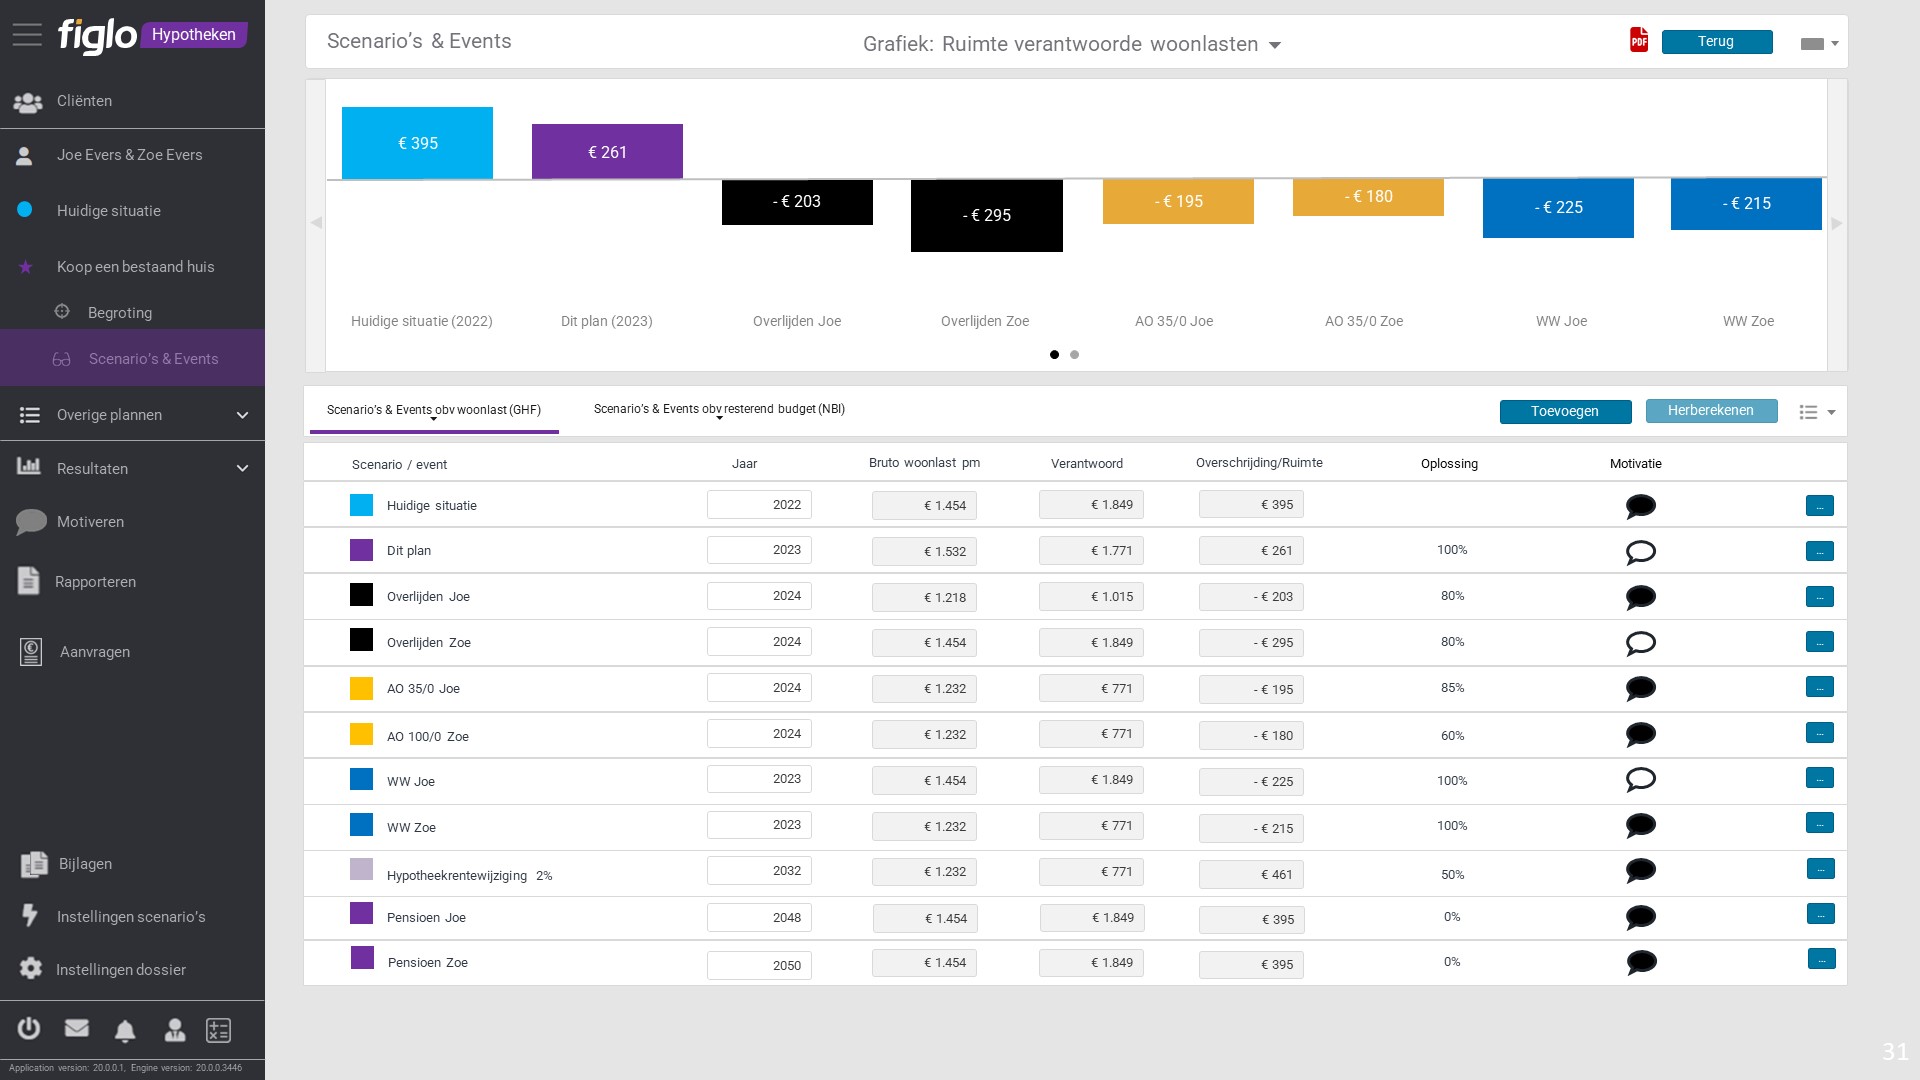Click yellow swatch of AO 35/0 Joe row

click(x=361, y=688)
